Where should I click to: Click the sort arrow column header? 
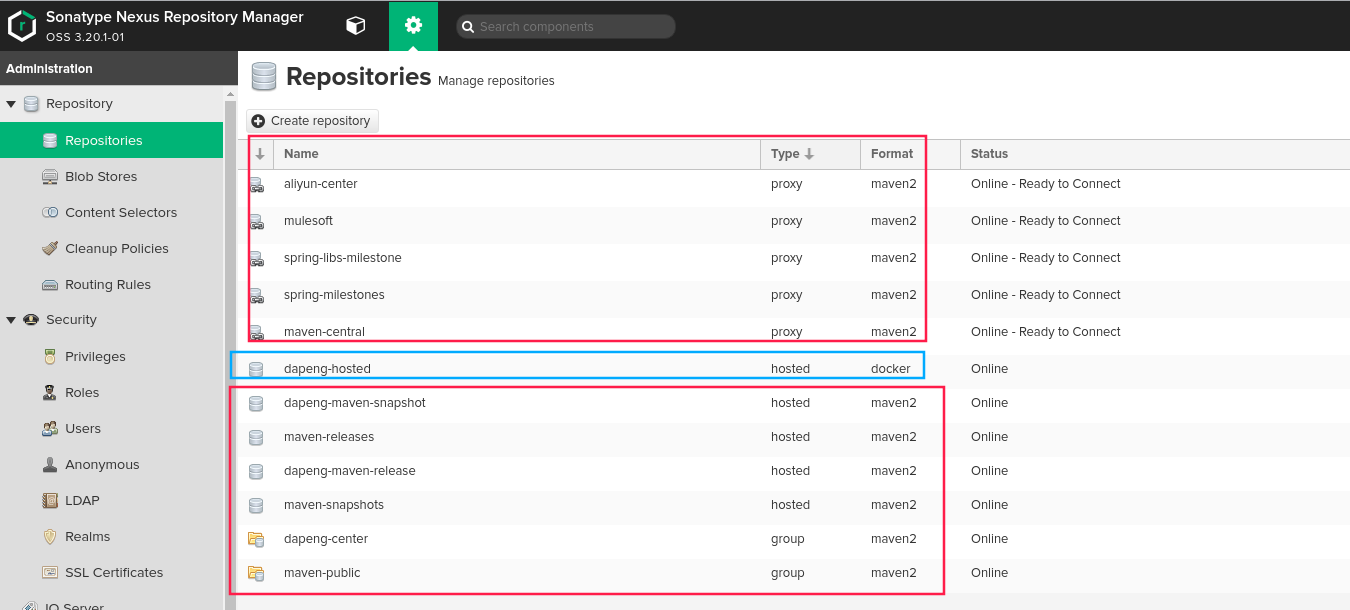click(x=260, y=154)
